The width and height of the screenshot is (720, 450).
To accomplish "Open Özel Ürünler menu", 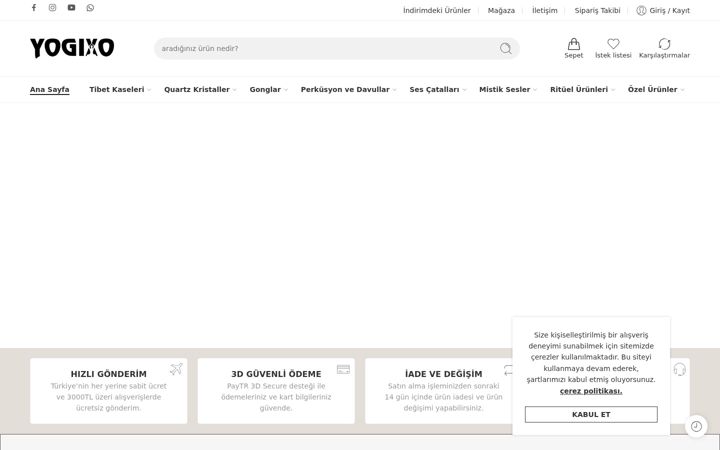I will point(652,90).
